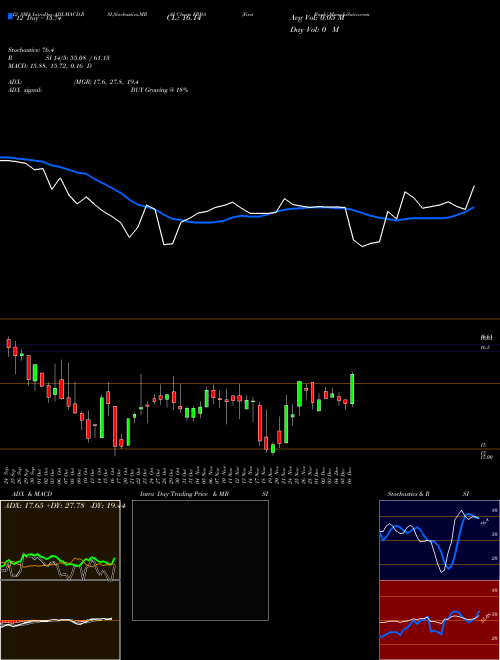Click the 16.5 price axis label
500x660 pixels.
485,347
